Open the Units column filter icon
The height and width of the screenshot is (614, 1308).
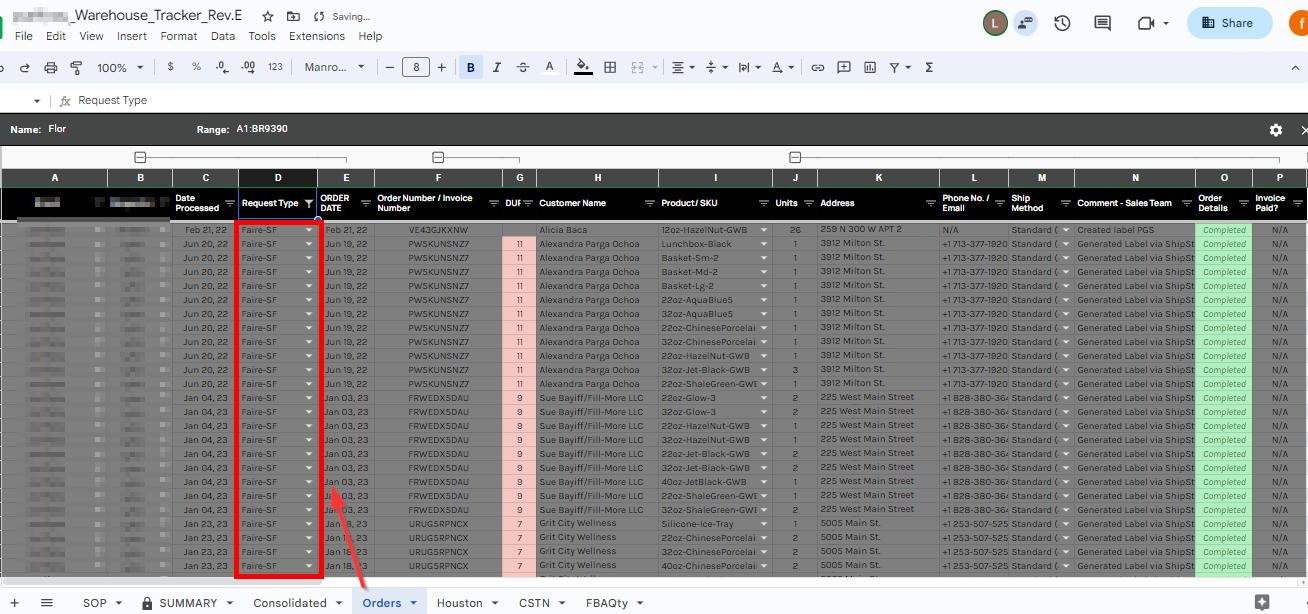click(x=808, y=203)
